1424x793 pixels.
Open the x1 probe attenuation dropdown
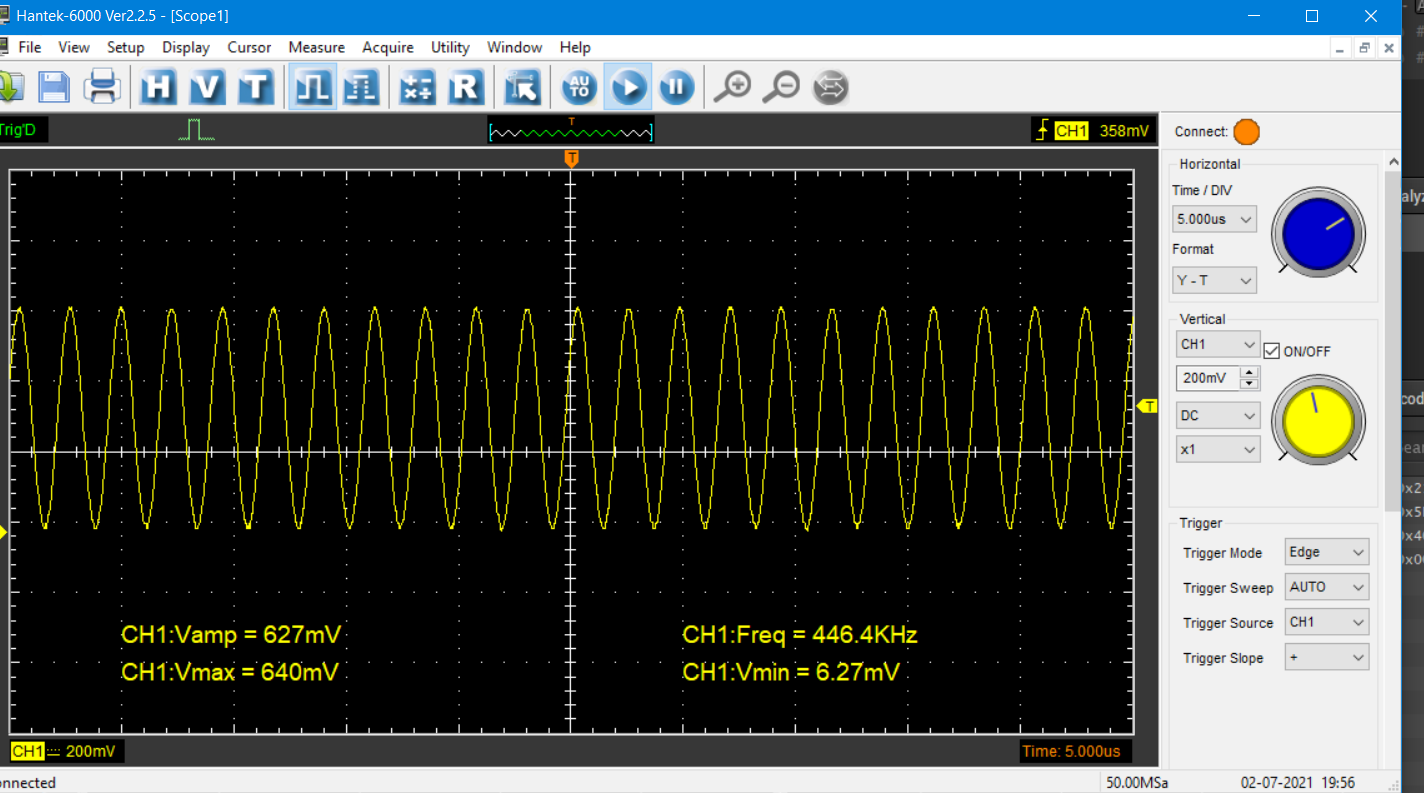pos(1218,450)
